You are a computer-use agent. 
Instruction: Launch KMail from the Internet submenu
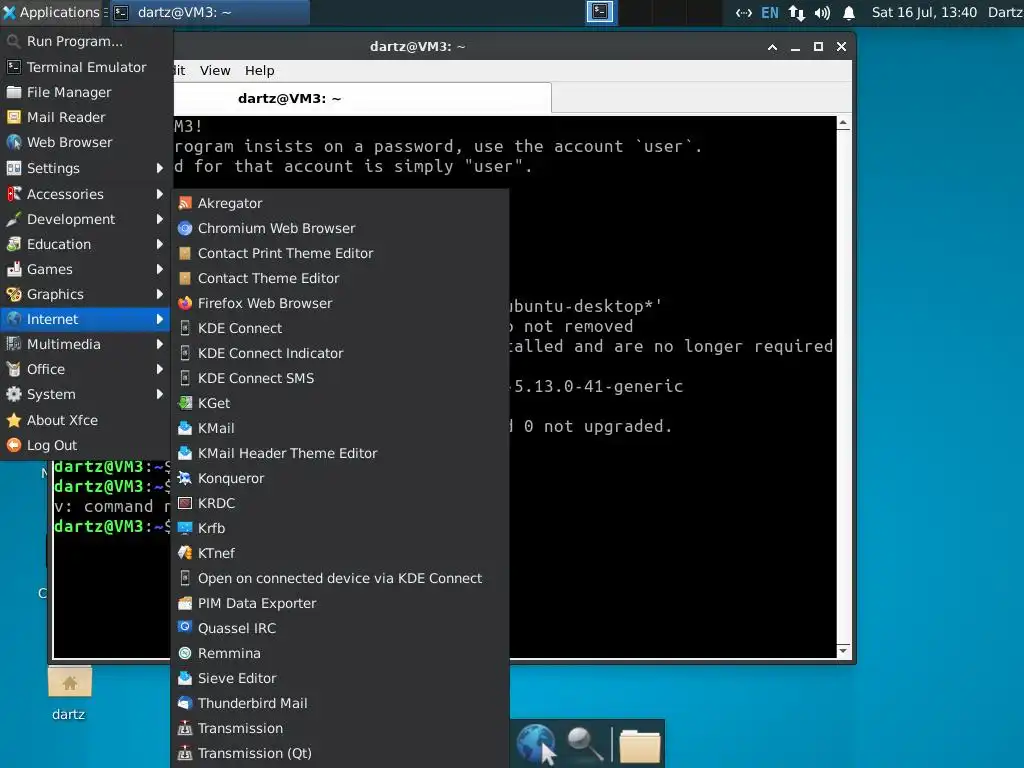340,428
